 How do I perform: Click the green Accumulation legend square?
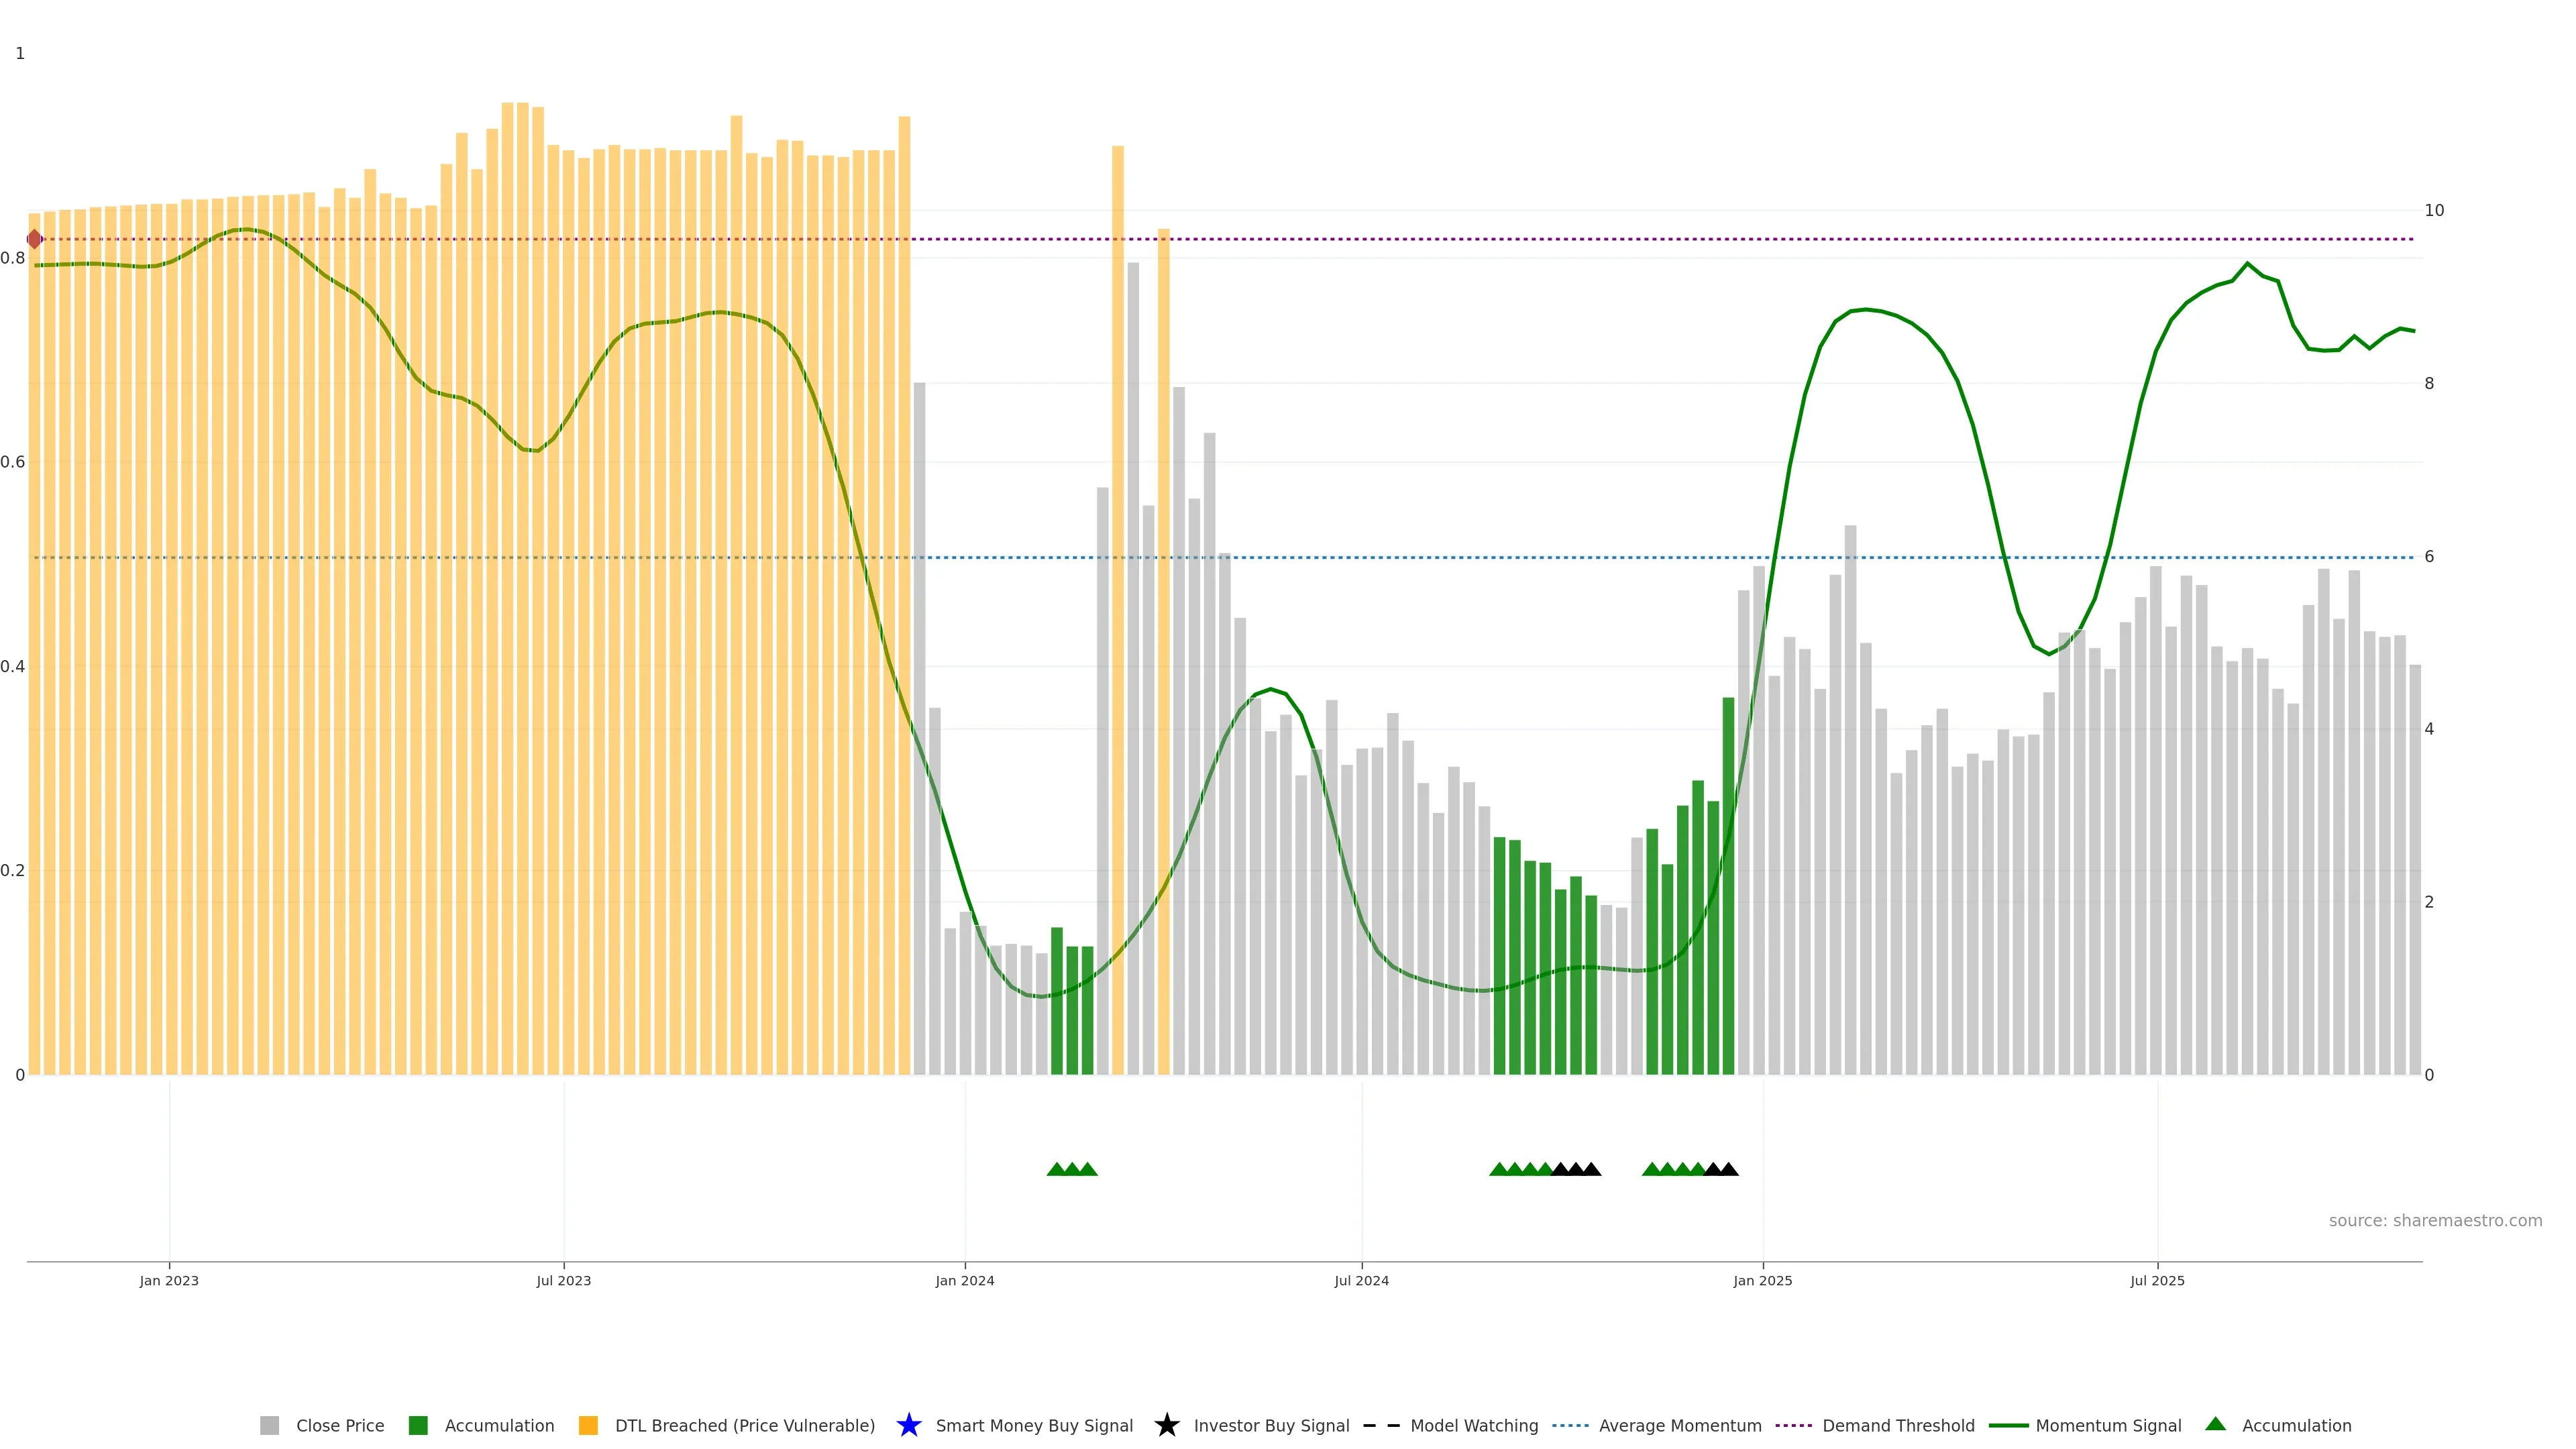tap(418, 1425)
